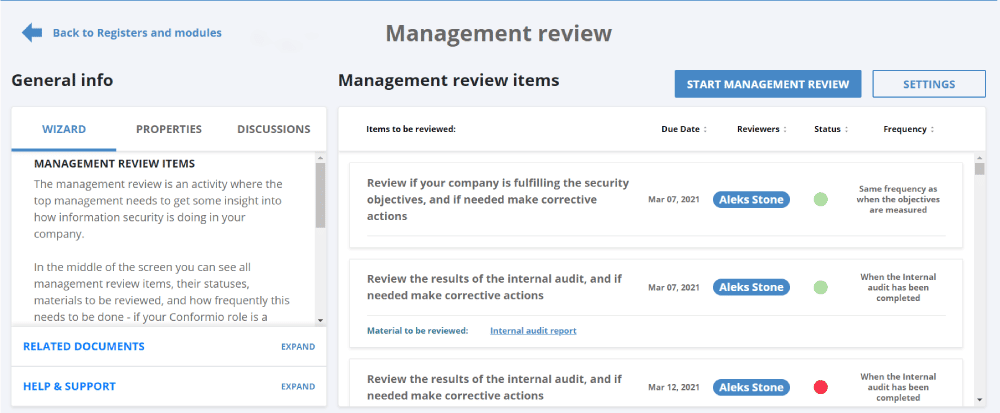Open Help & Support heading
The width and height of the screenshot is (1000, 413).
pyautogui.click(x=70, y=386)
